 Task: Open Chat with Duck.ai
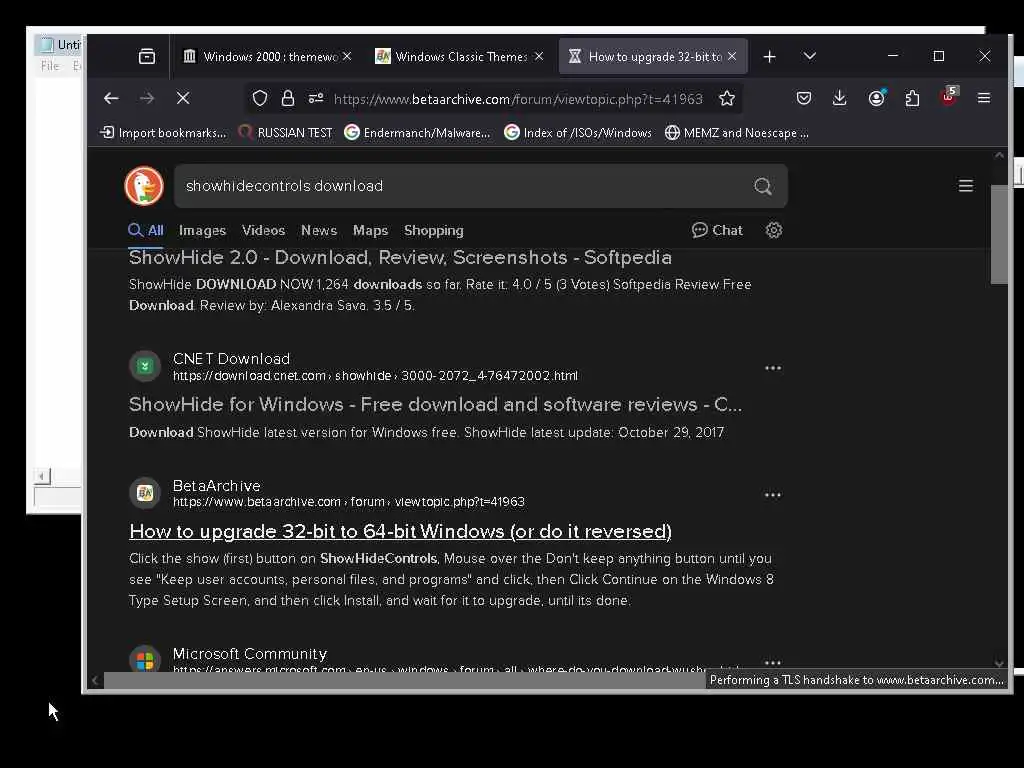tap(717, 230)
